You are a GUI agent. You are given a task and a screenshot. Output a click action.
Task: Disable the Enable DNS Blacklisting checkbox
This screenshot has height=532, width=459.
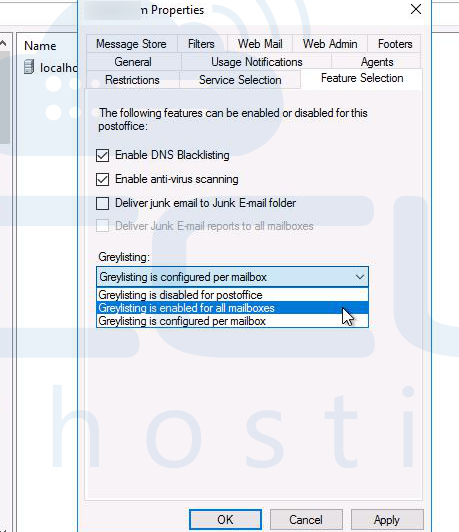click(x=102, y=155)
